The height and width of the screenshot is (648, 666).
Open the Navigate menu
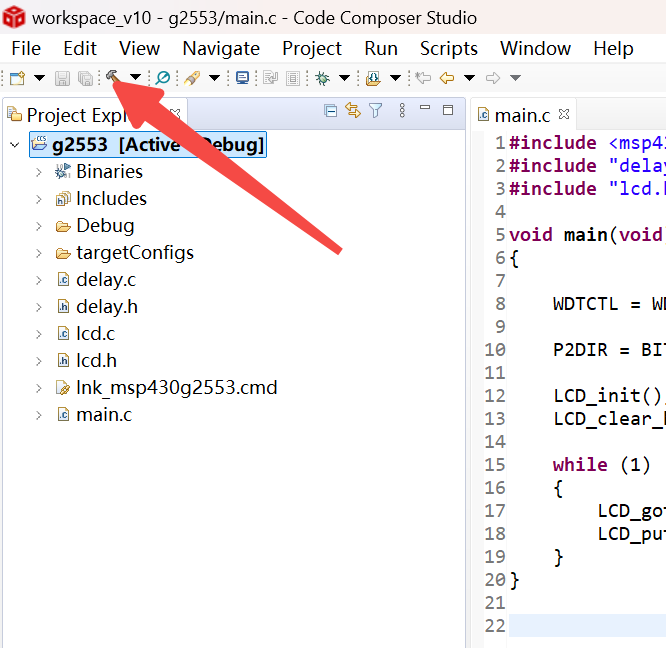[x=221, y=48]
